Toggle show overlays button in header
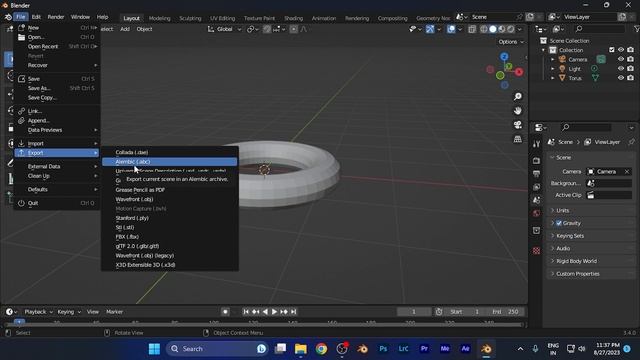Viewport: 640px width, 360px height. (451, 29)
